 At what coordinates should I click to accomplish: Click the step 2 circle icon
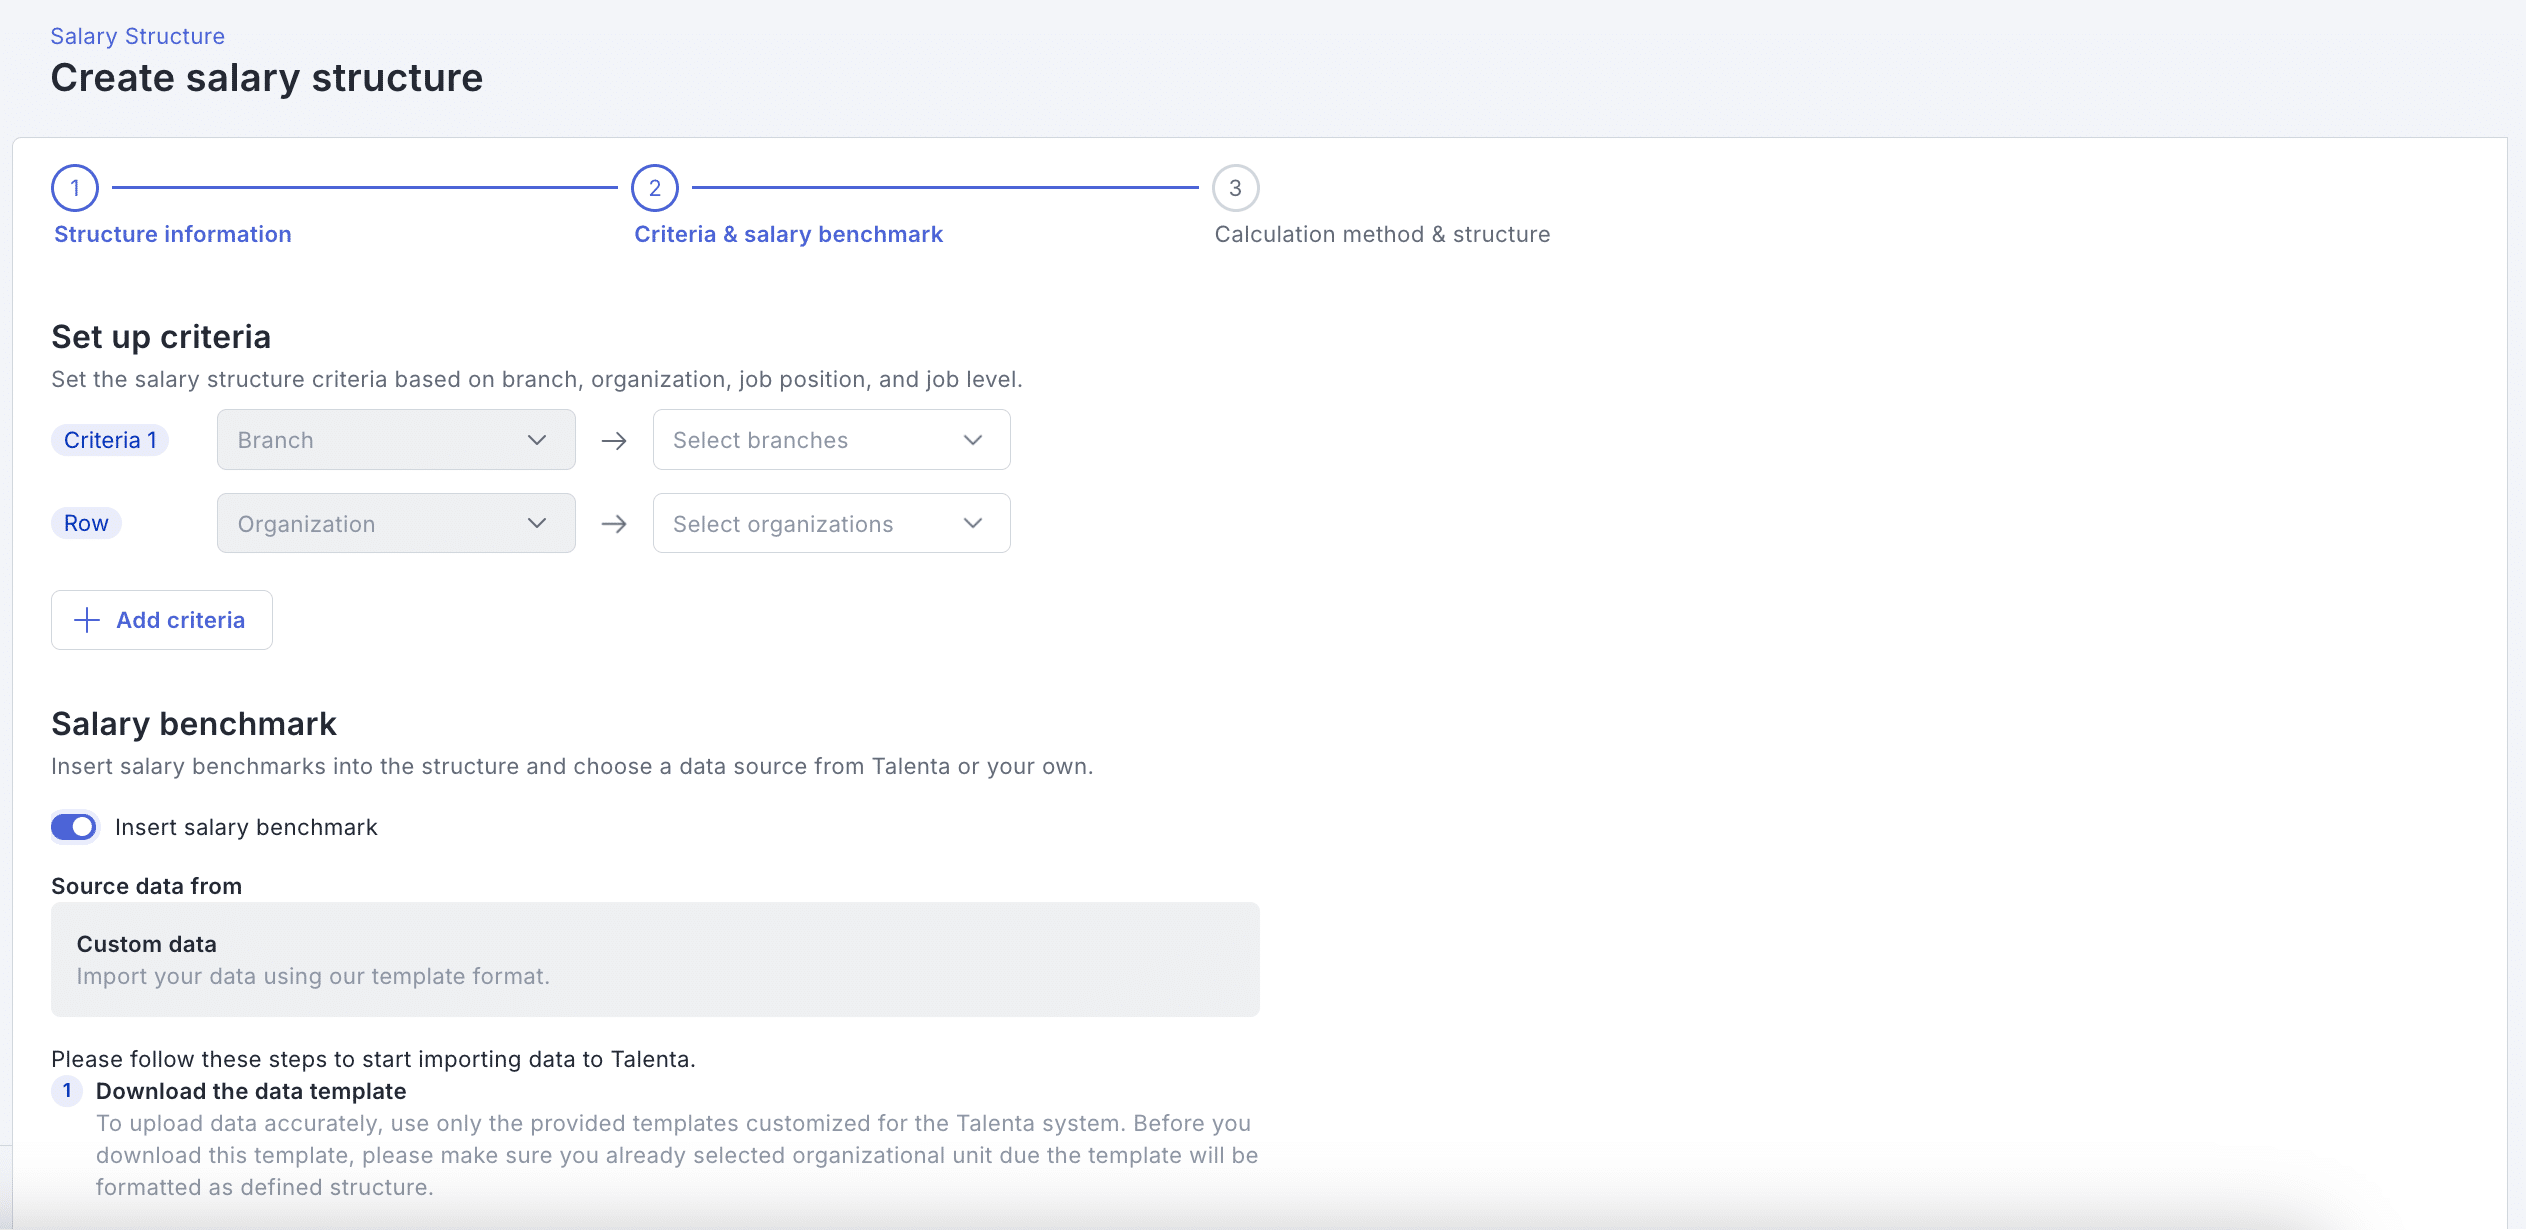[655, 188]
